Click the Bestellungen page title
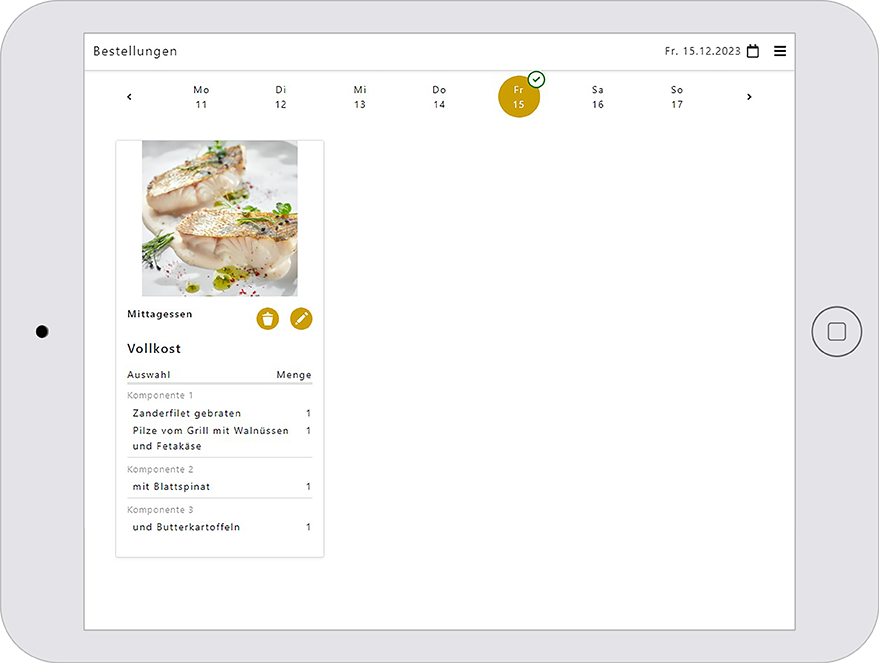 135,51
